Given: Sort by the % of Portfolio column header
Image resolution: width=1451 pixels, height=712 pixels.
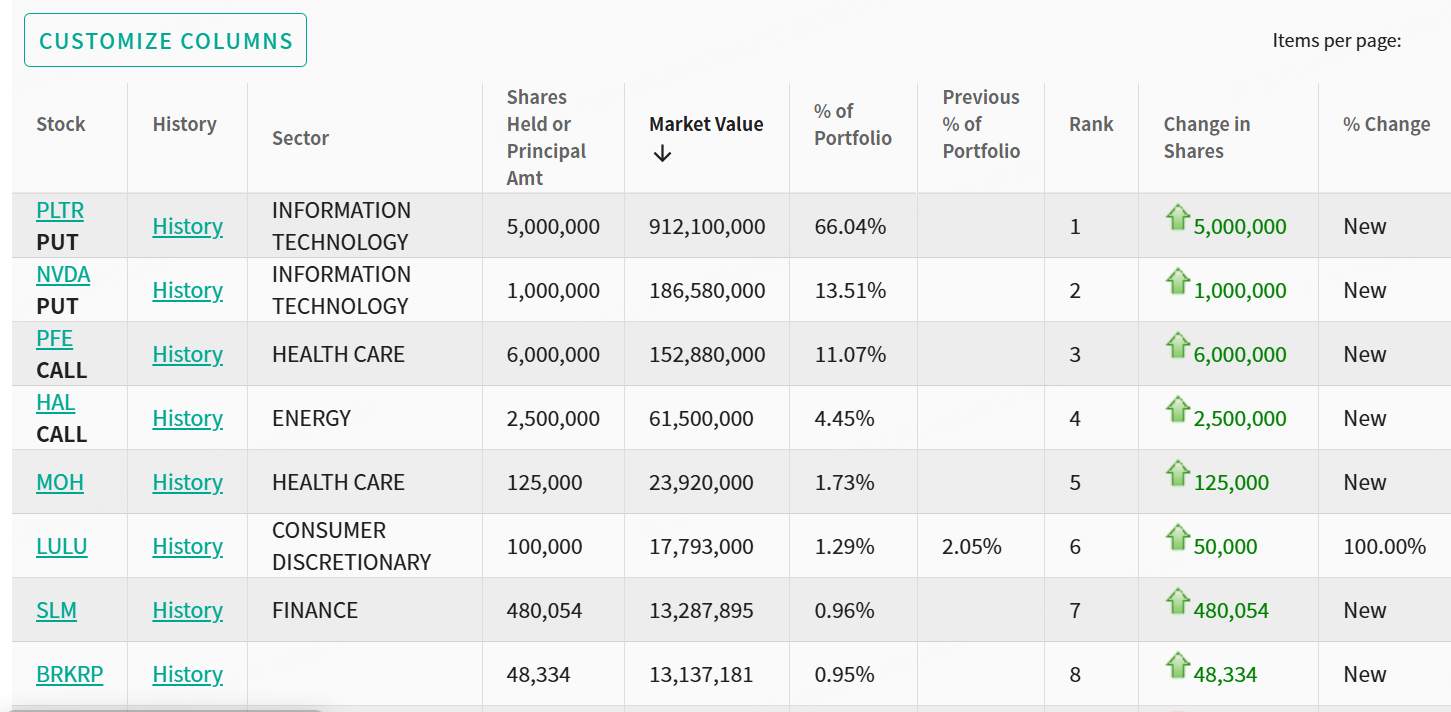Looking at the screenshot, I should point(852,125).
